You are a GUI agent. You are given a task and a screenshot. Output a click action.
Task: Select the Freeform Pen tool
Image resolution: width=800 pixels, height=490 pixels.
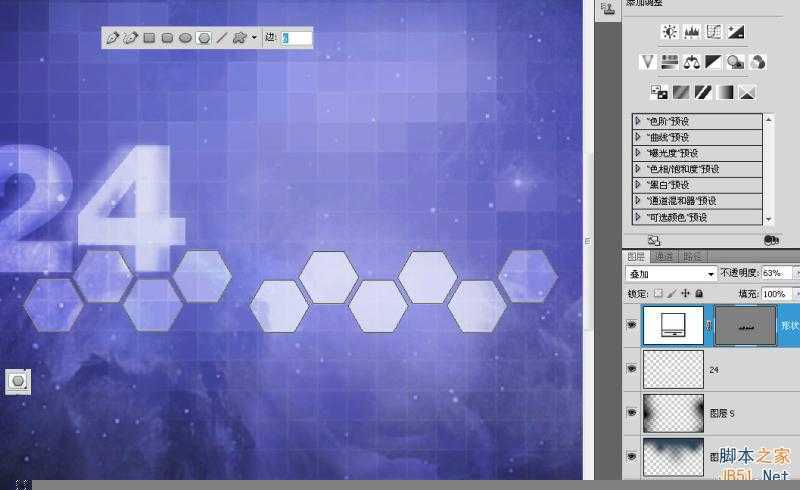[x=131, y=37]
